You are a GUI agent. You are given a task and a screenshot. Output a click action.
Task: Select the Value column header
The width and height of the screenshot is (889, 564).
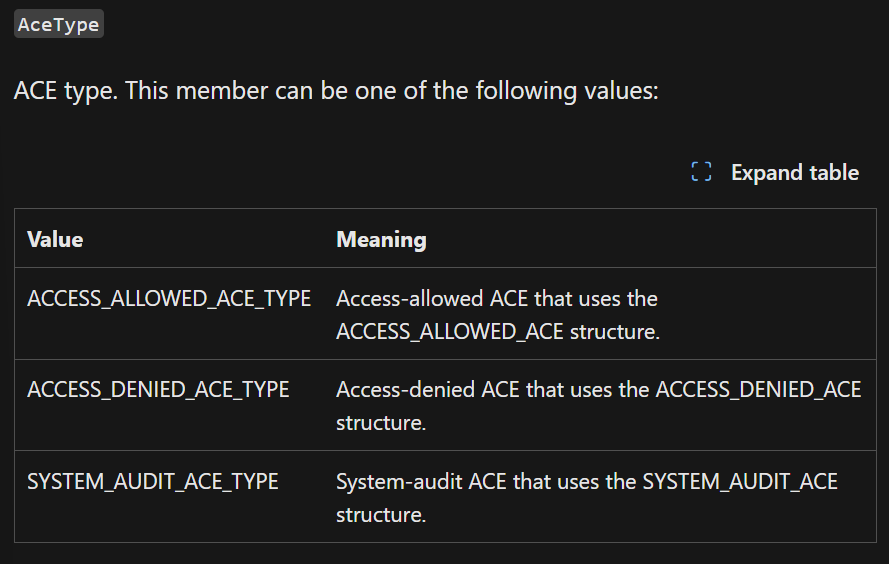[55, 239]
